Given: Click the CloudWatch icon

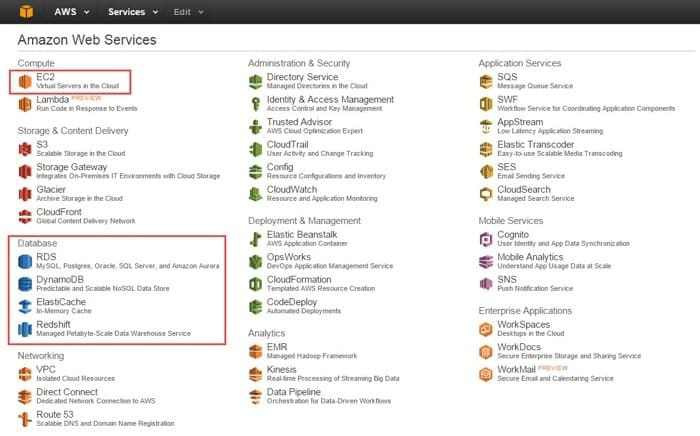Looking at the screenshot, I should point(255,194).
